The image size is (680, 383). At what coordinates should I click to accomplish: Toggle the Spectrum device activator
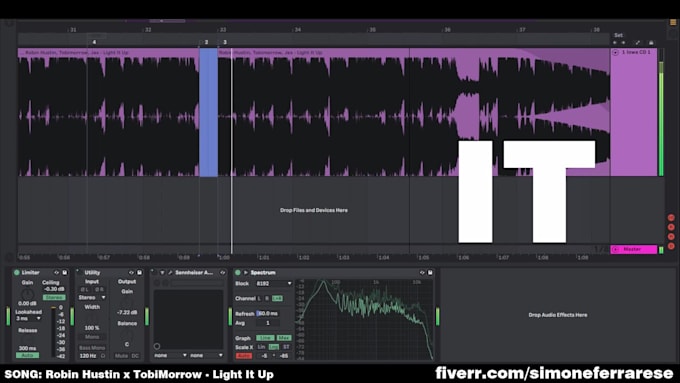pos(237,272)
